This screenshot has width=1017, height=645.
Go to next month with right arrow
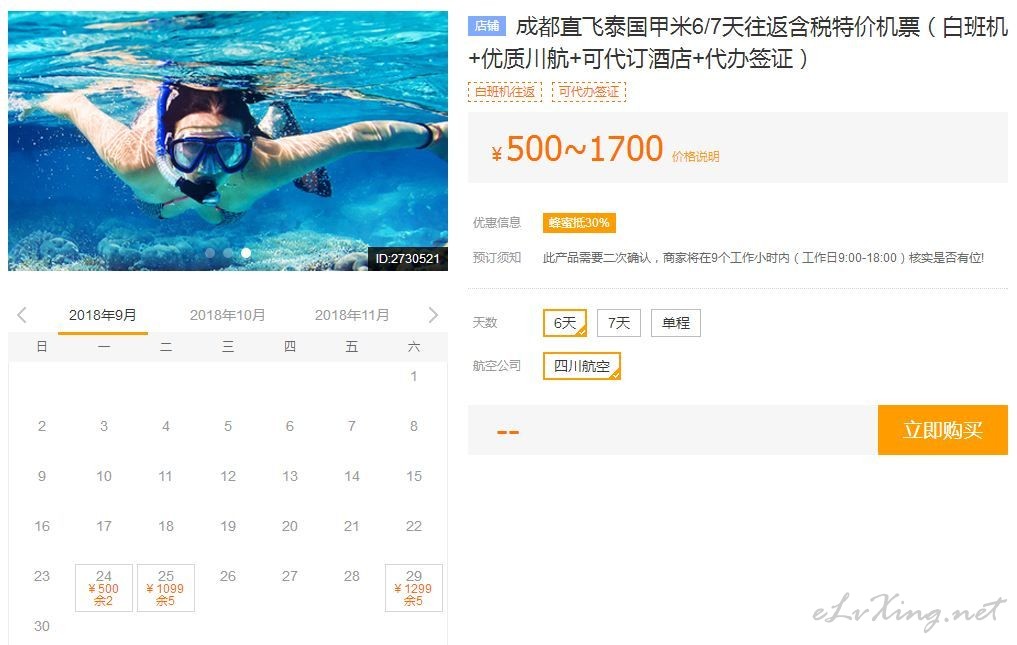tap(433, 315)
